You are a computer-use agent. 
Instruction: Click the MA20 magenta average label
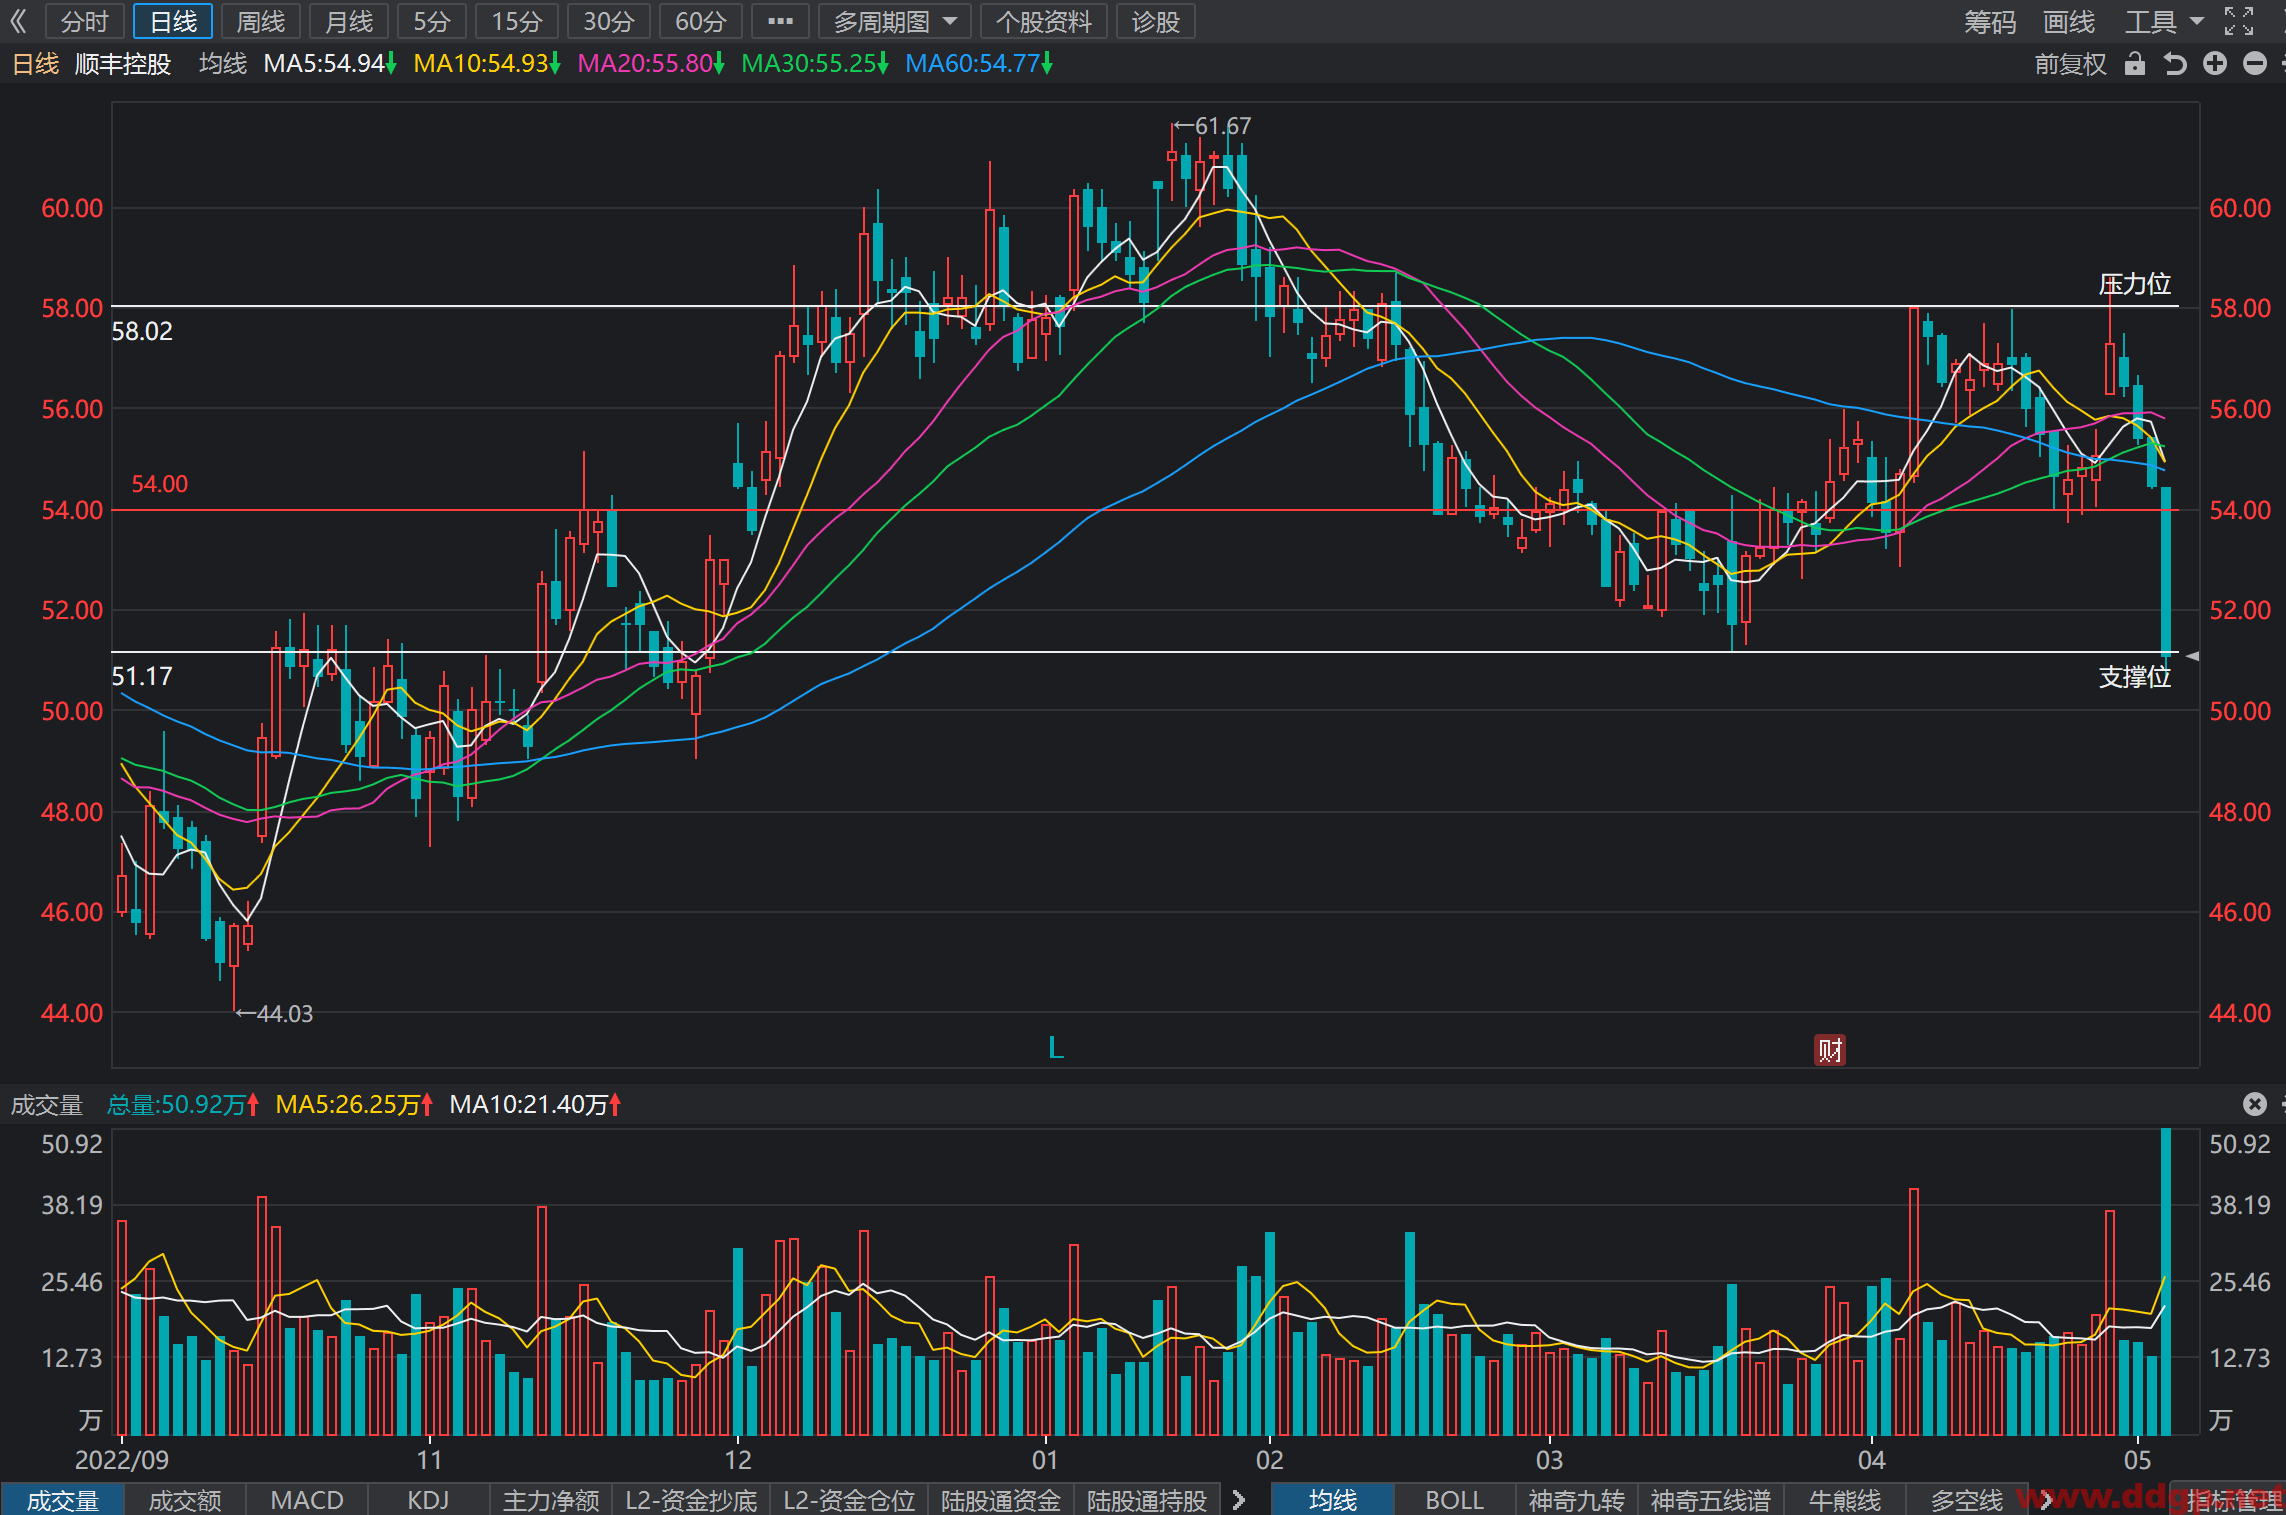click(x=651, y=64)
